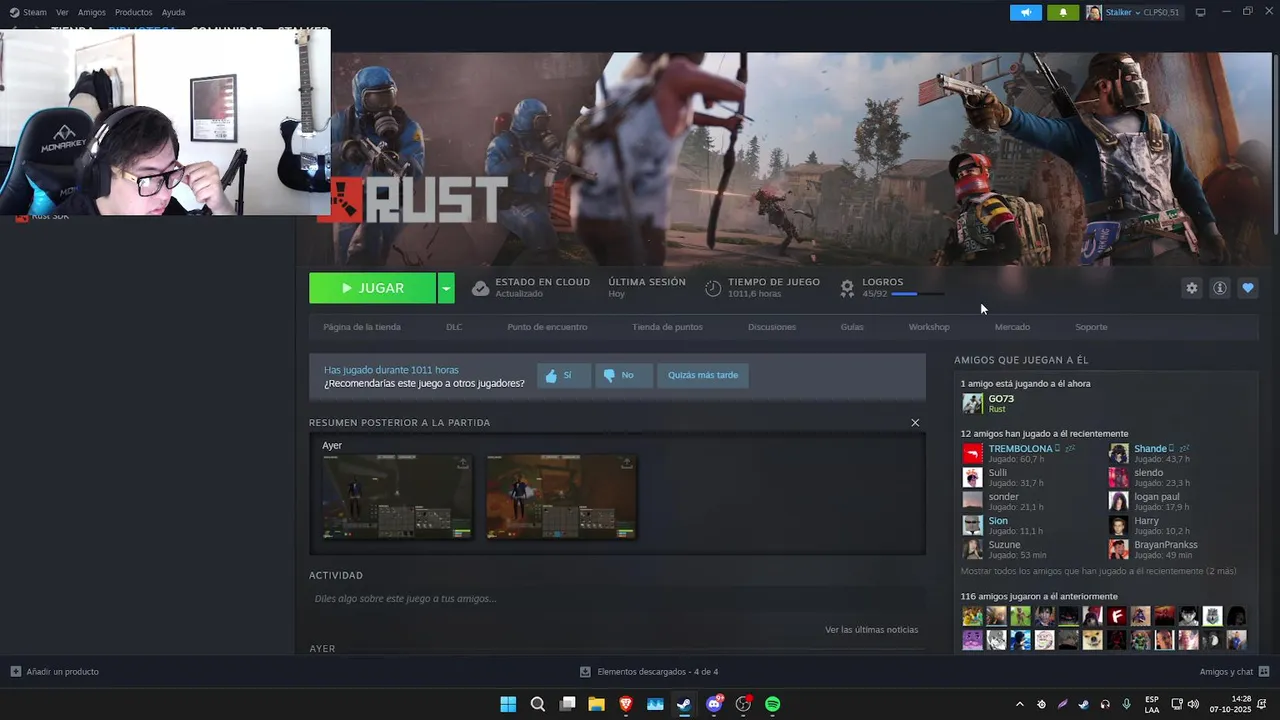Click thumbs-down No recommendation button
This screenshot has width=1280, height=720.
pos(623,375)
